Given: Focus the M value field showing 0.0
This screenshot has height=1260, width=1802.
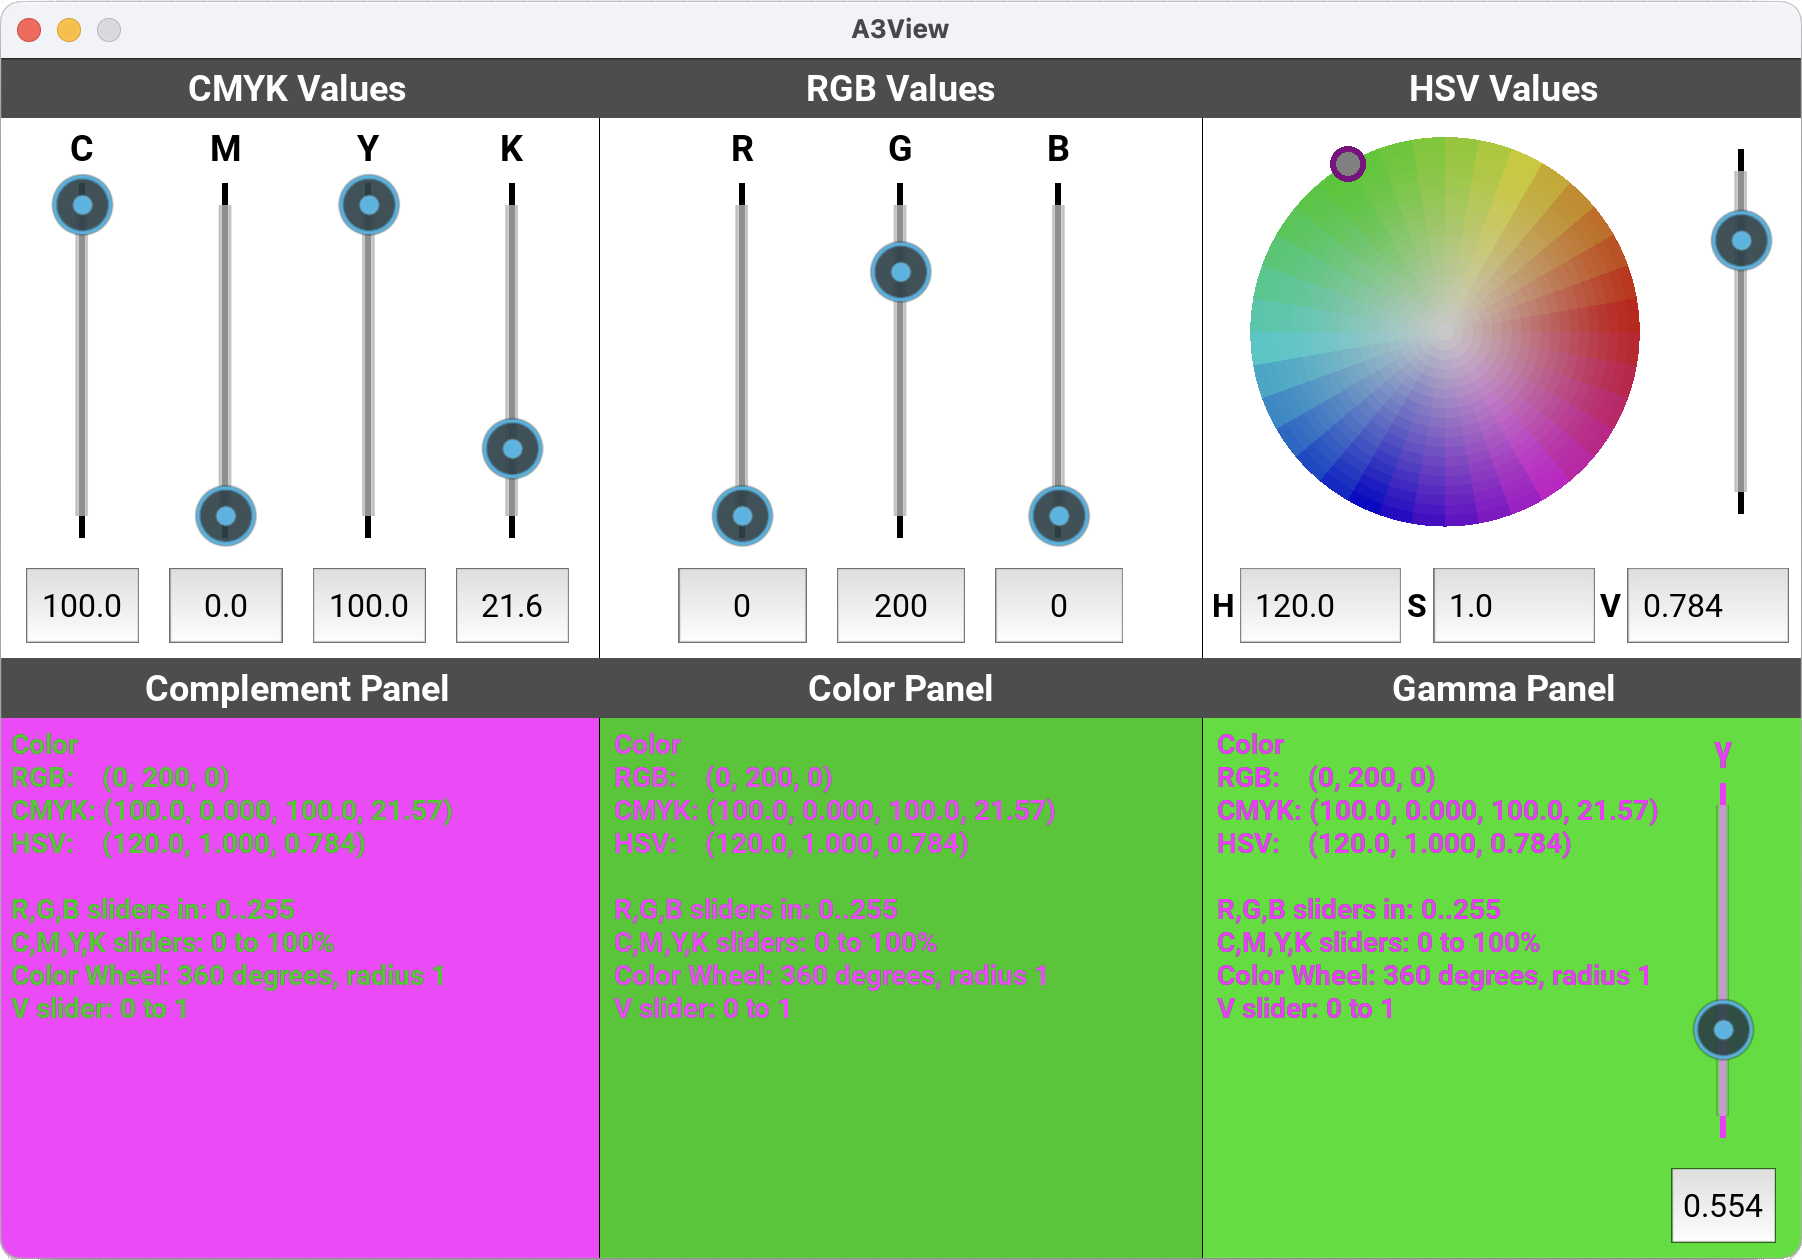Looking at the screenshot, I should click(x=225, y=606).
